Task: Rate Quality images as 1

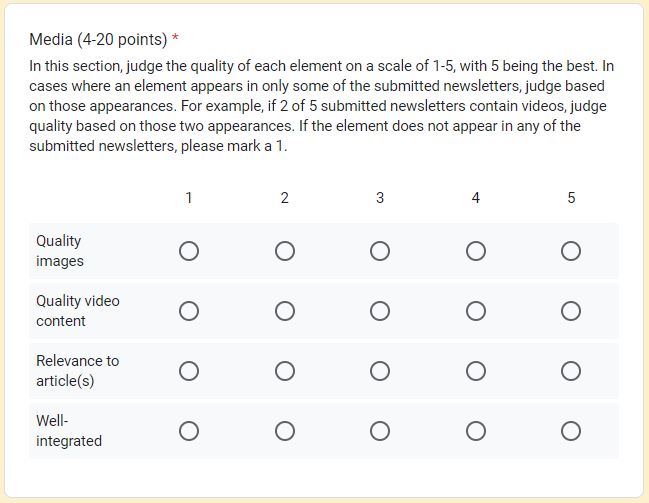Action: click(189, 251)
